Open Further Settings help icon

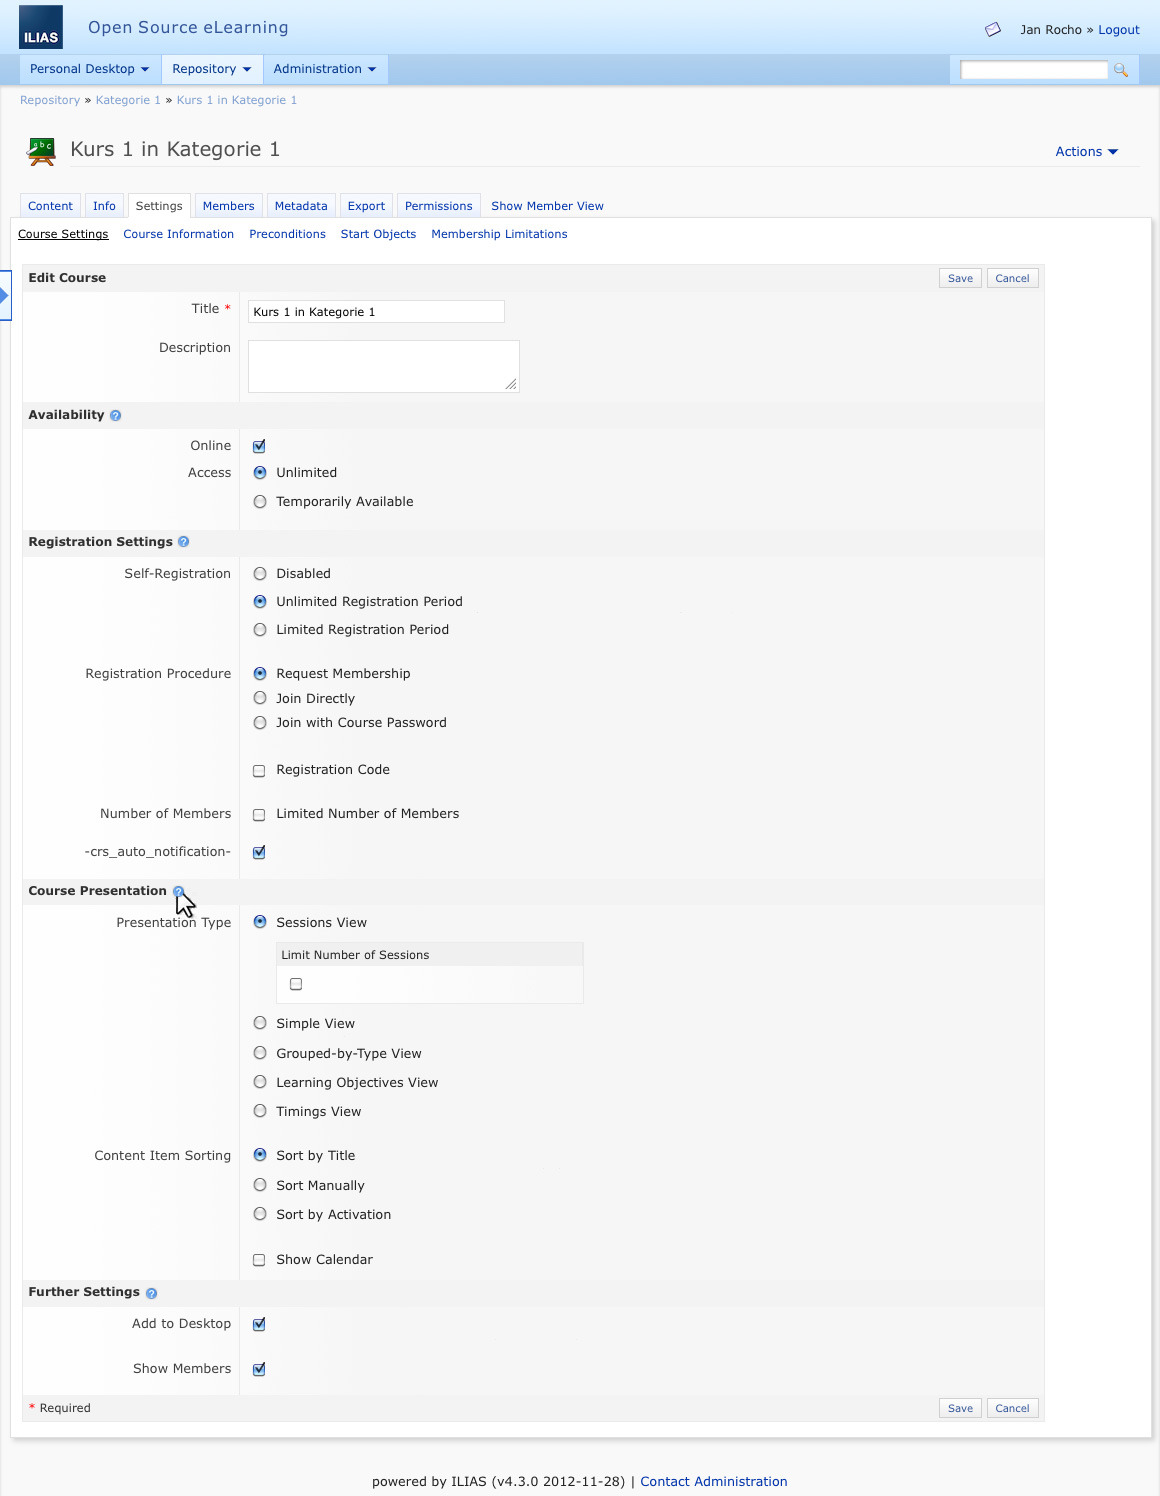(151, 1293)
